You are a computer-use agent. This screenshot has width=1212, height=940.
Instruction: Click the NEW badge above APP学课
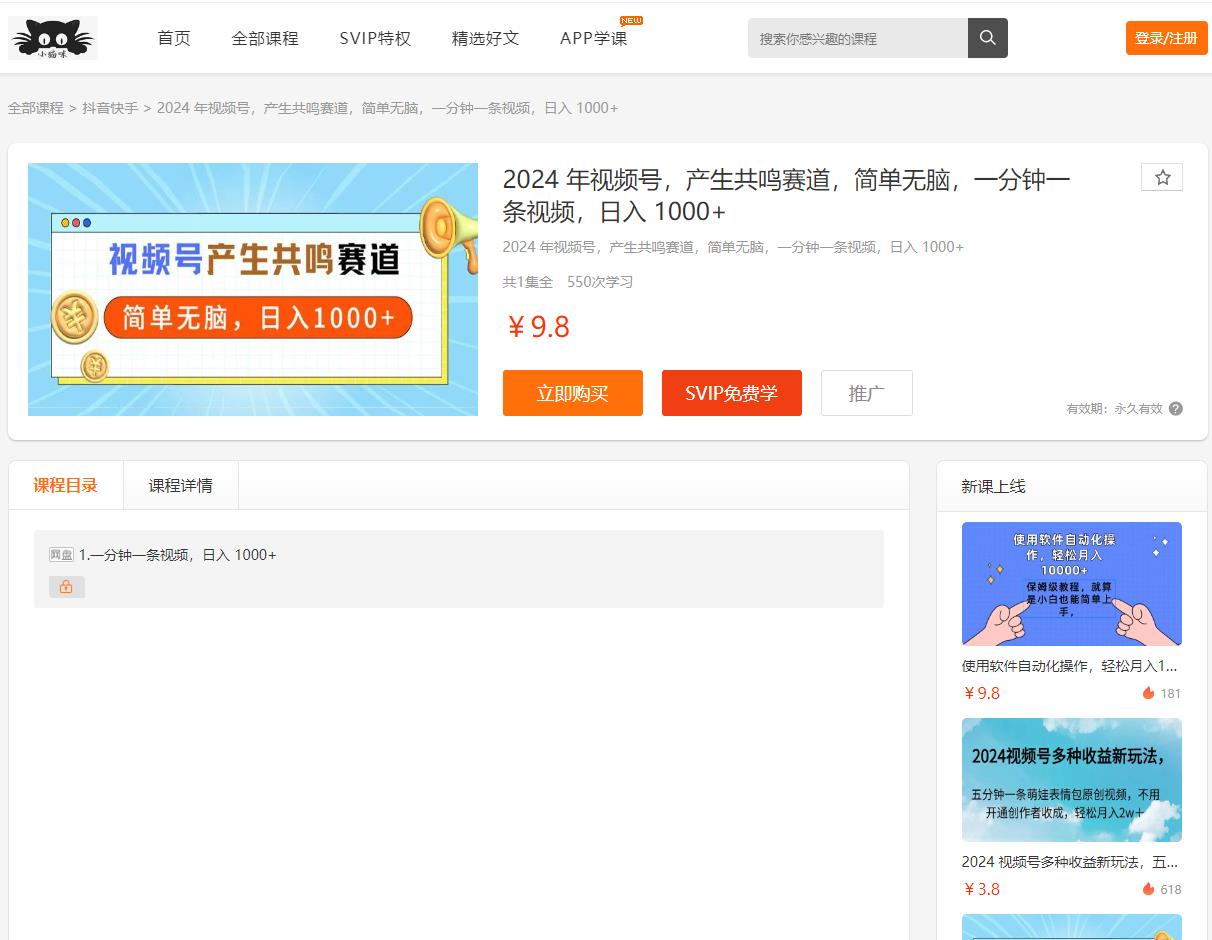pos(631,20)
